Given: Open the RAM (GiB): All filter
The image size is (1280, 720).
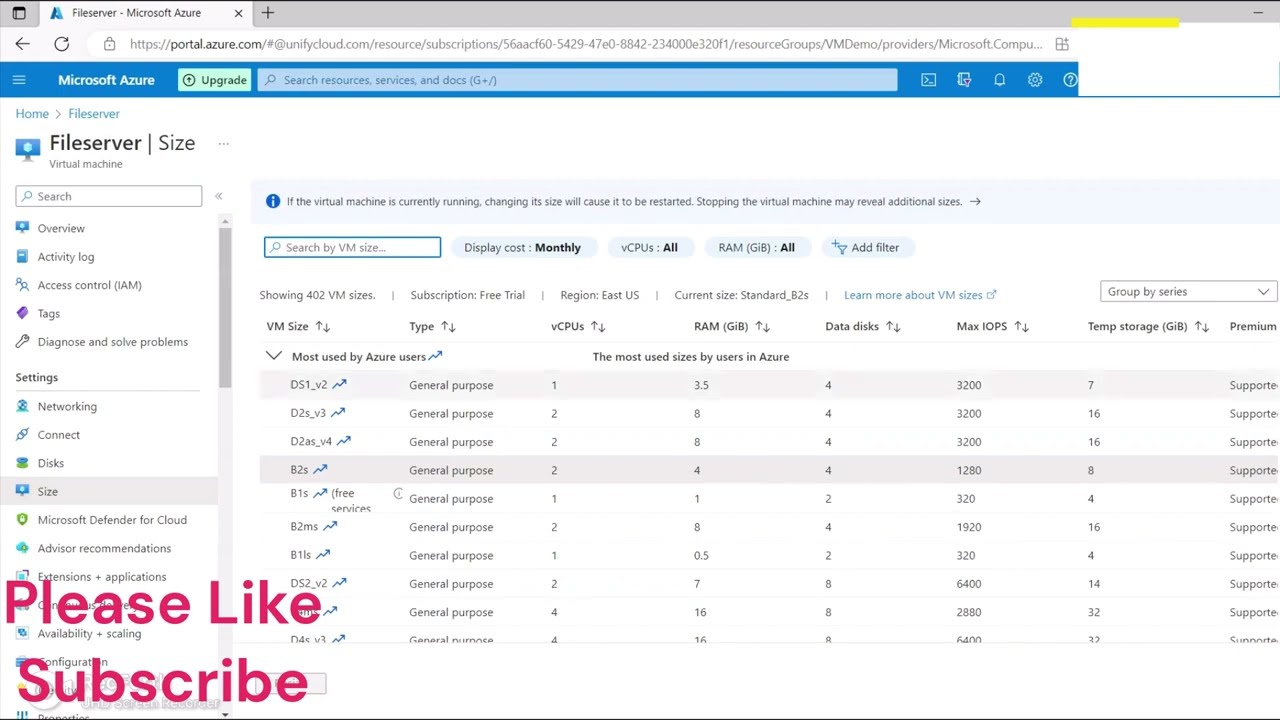Looking at the screenshot, I should (x=756, y=247).
